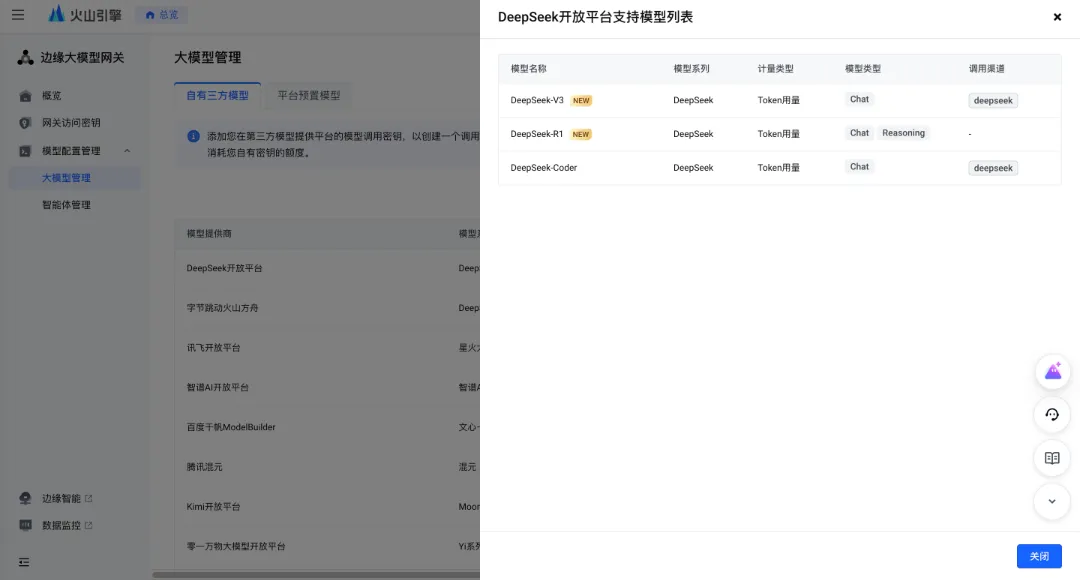Viewport: 1080px width, 580px height.
Task: Click the Reasoning tag in DeepSeek-R1 row
Action: coord(903,133)
